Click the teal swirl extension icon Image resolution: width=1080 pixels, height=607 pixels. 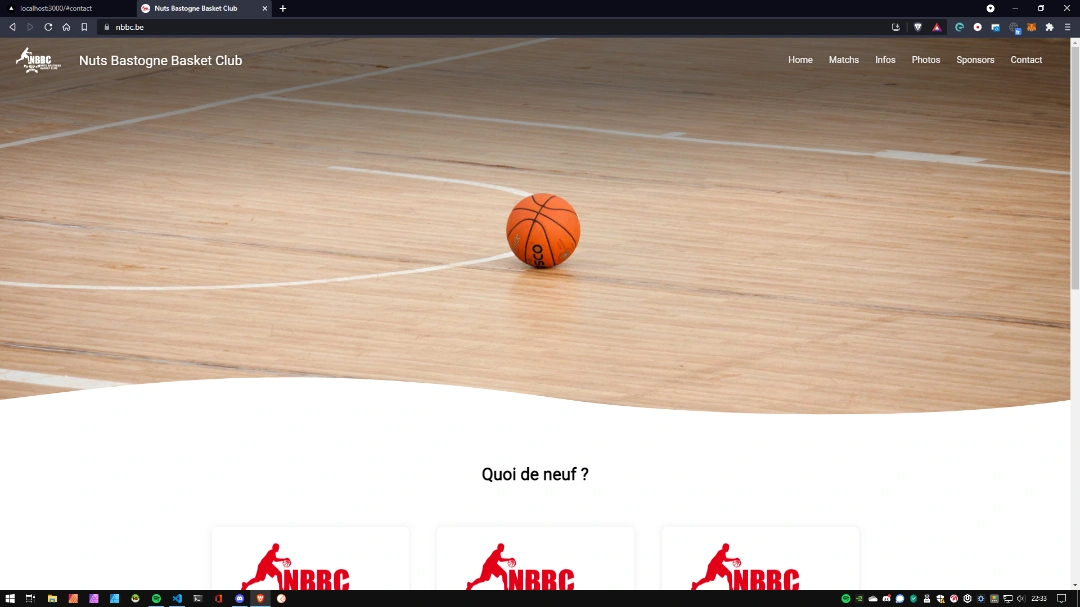959,27
